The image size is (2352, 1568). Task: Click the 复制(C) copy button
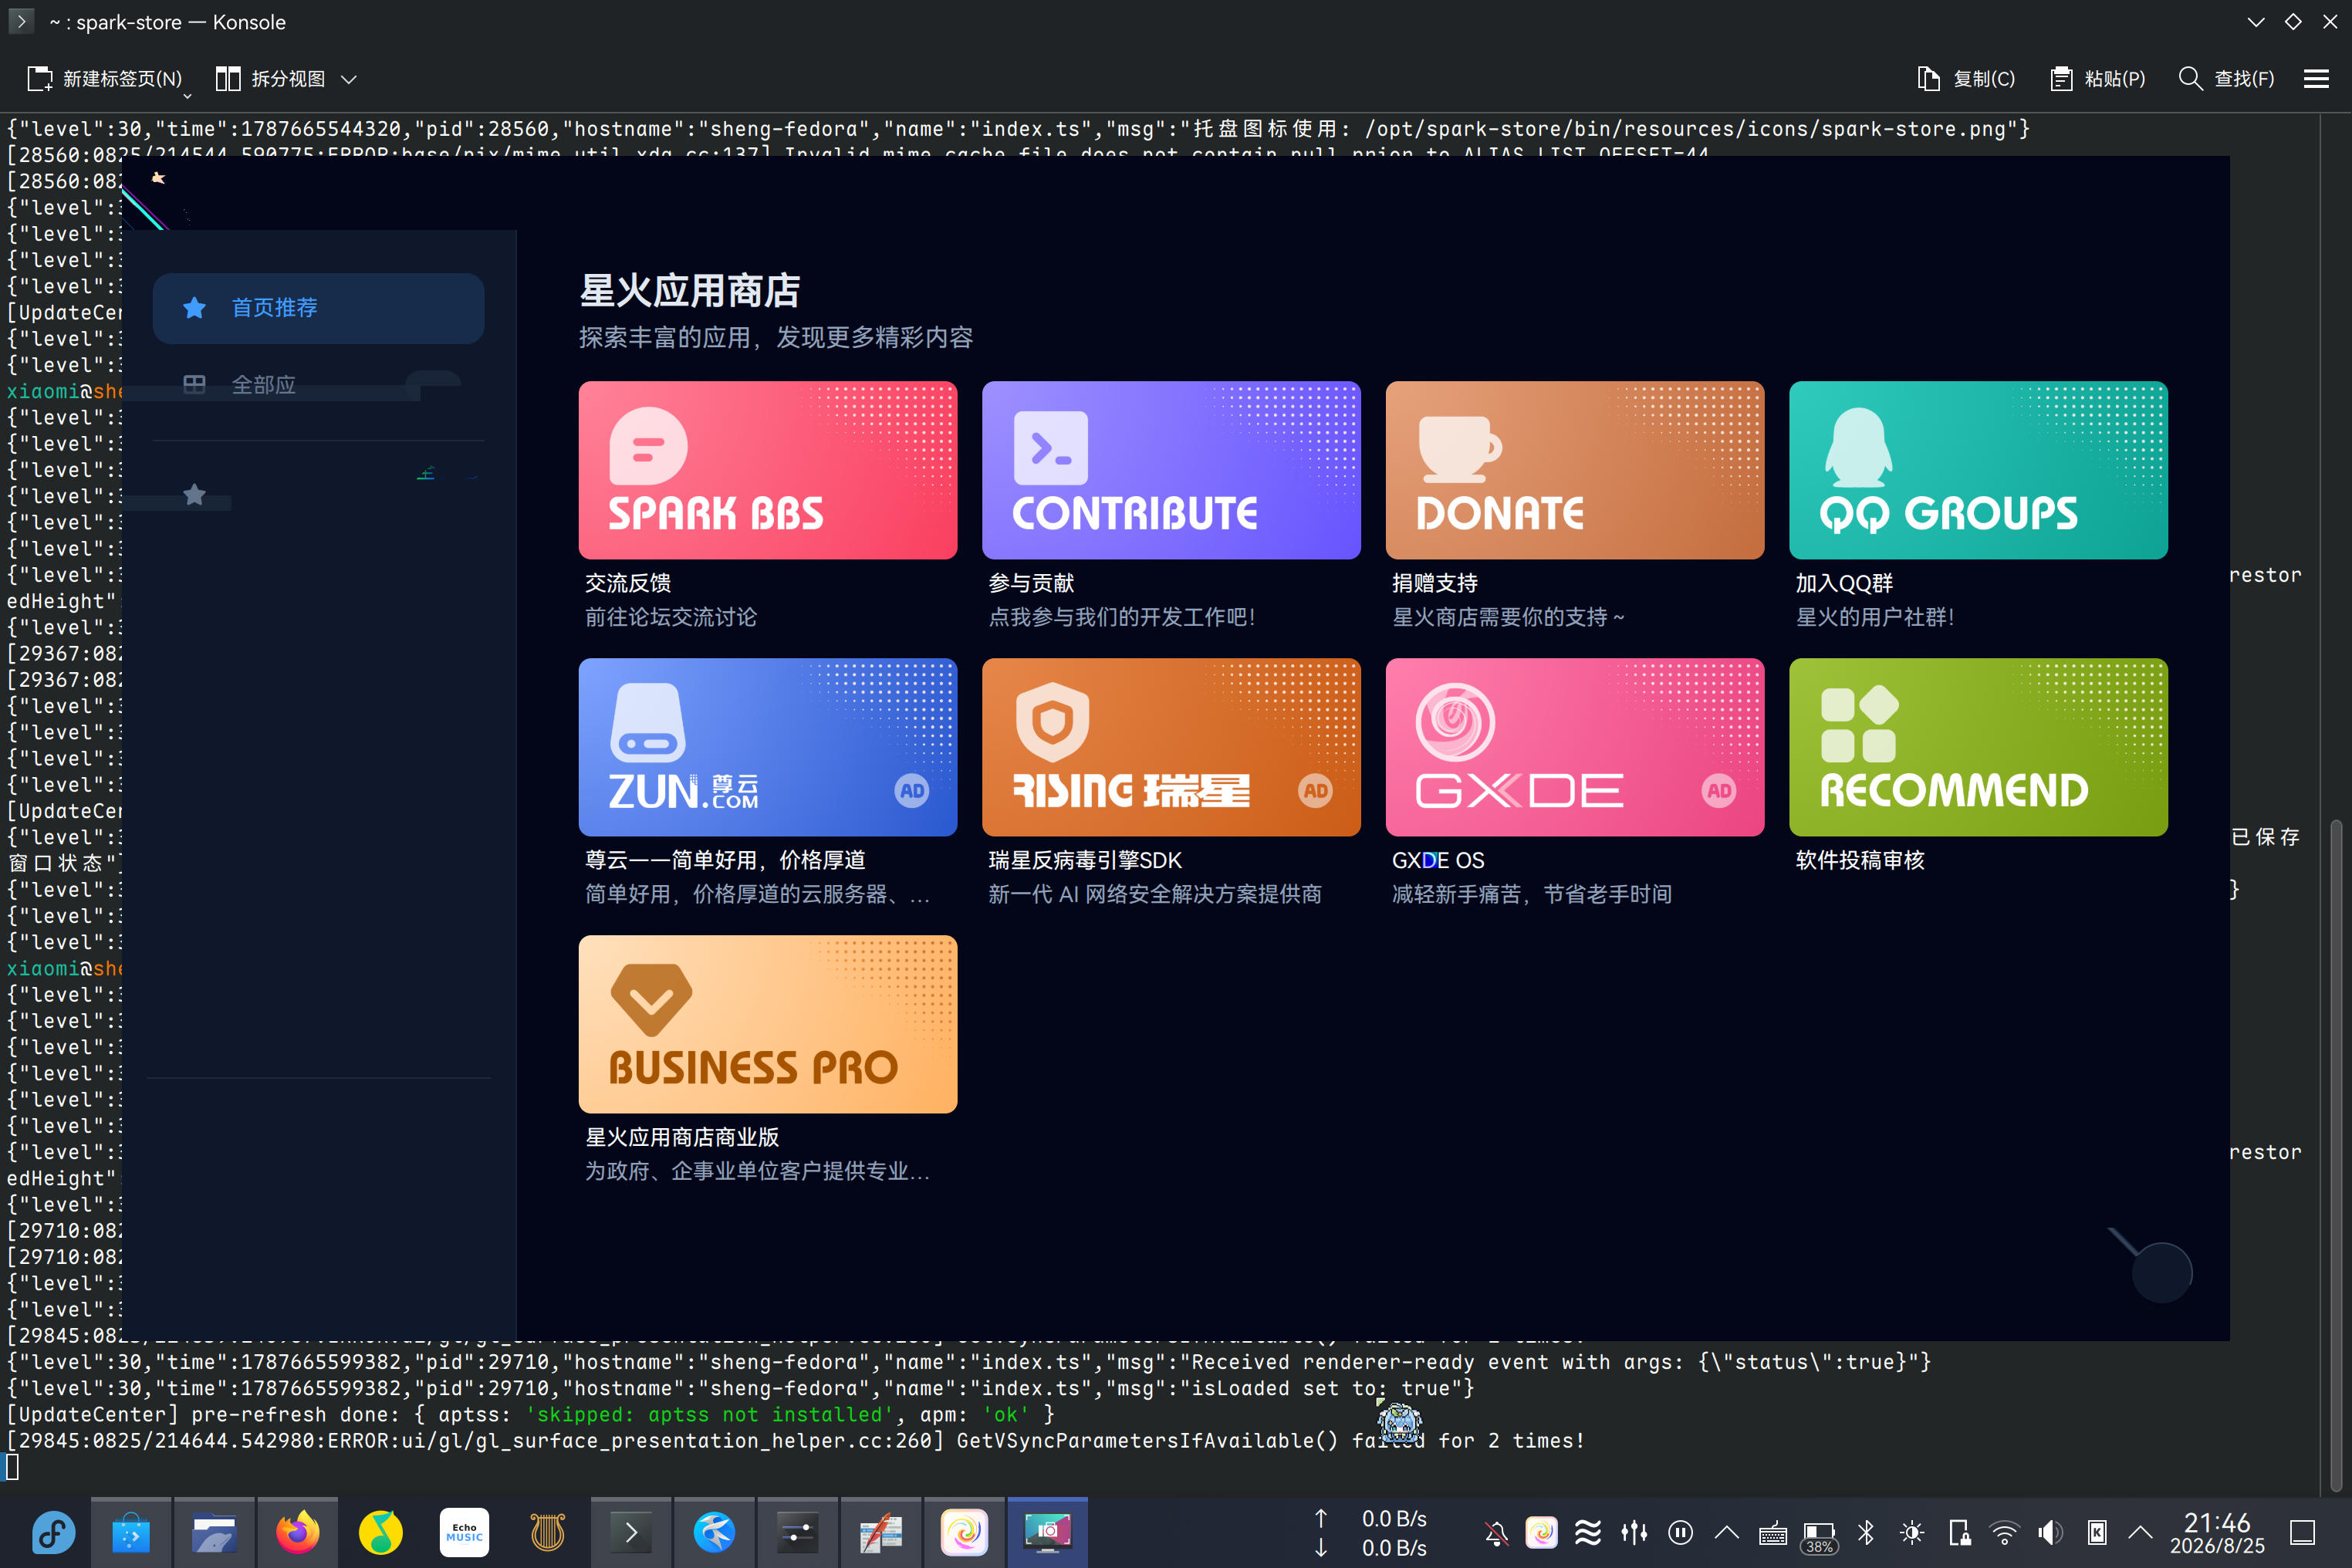pos(1966,79)
